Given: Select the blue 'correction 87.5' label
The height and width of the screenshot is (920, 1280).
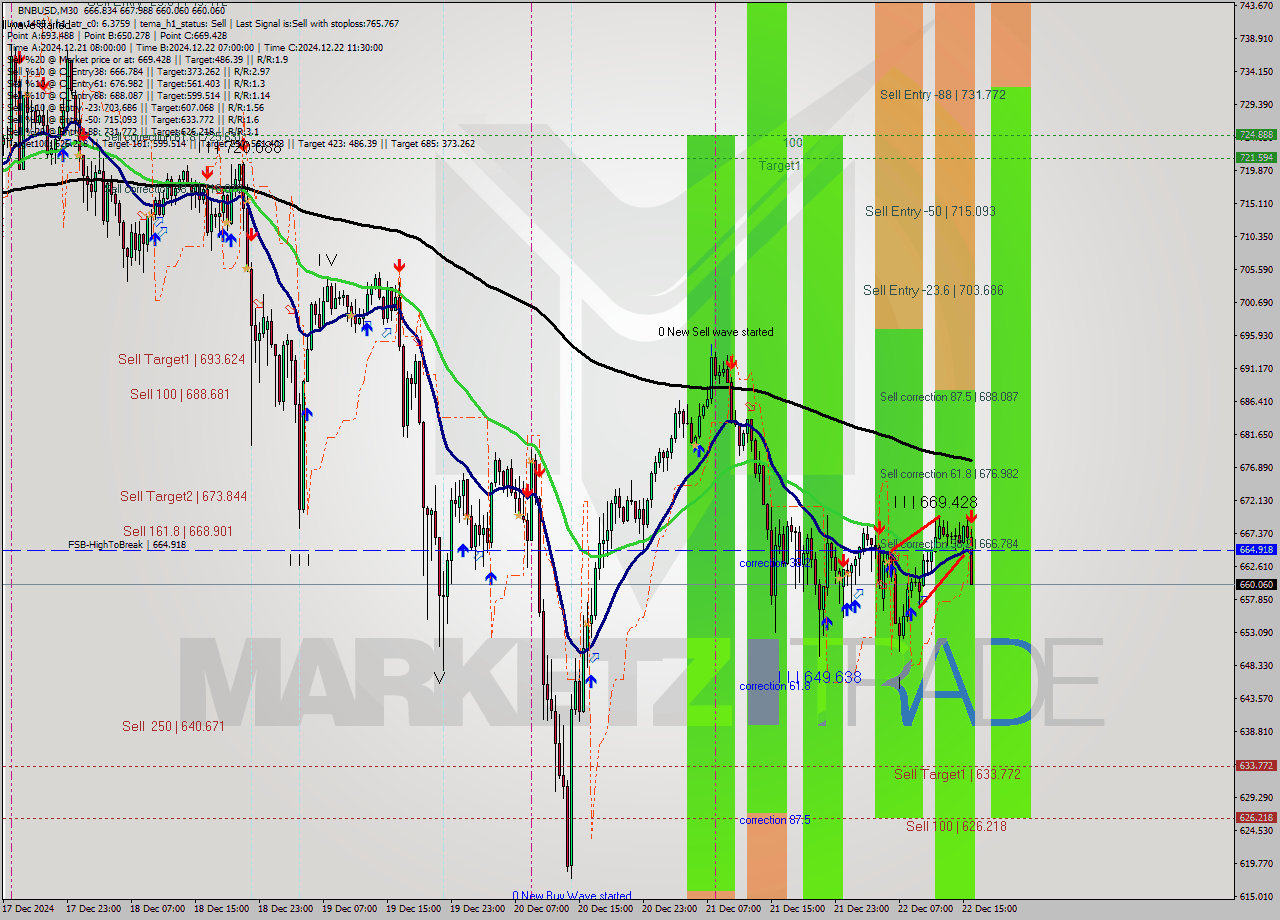Looking at the screenshot, I should [775, 820].
